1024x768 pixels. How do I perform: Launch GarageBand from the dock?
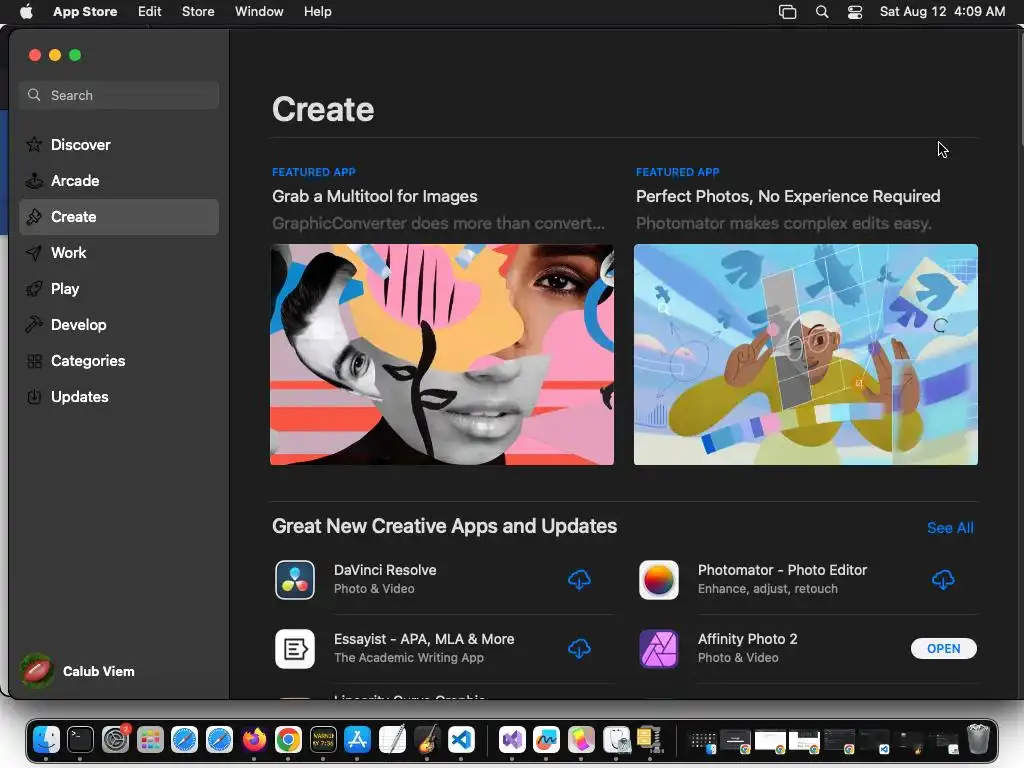click(427, 740)
